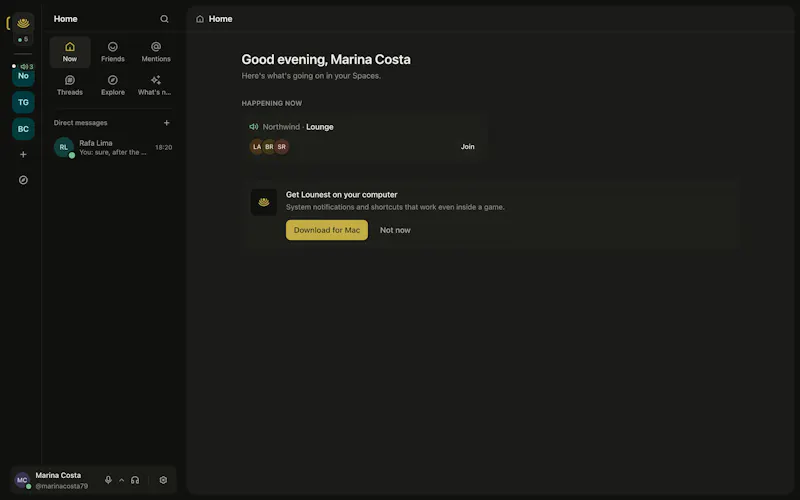Screen dimensions: 800x500
Task: Click the Download for Mac button
Action: click(327, 230)
